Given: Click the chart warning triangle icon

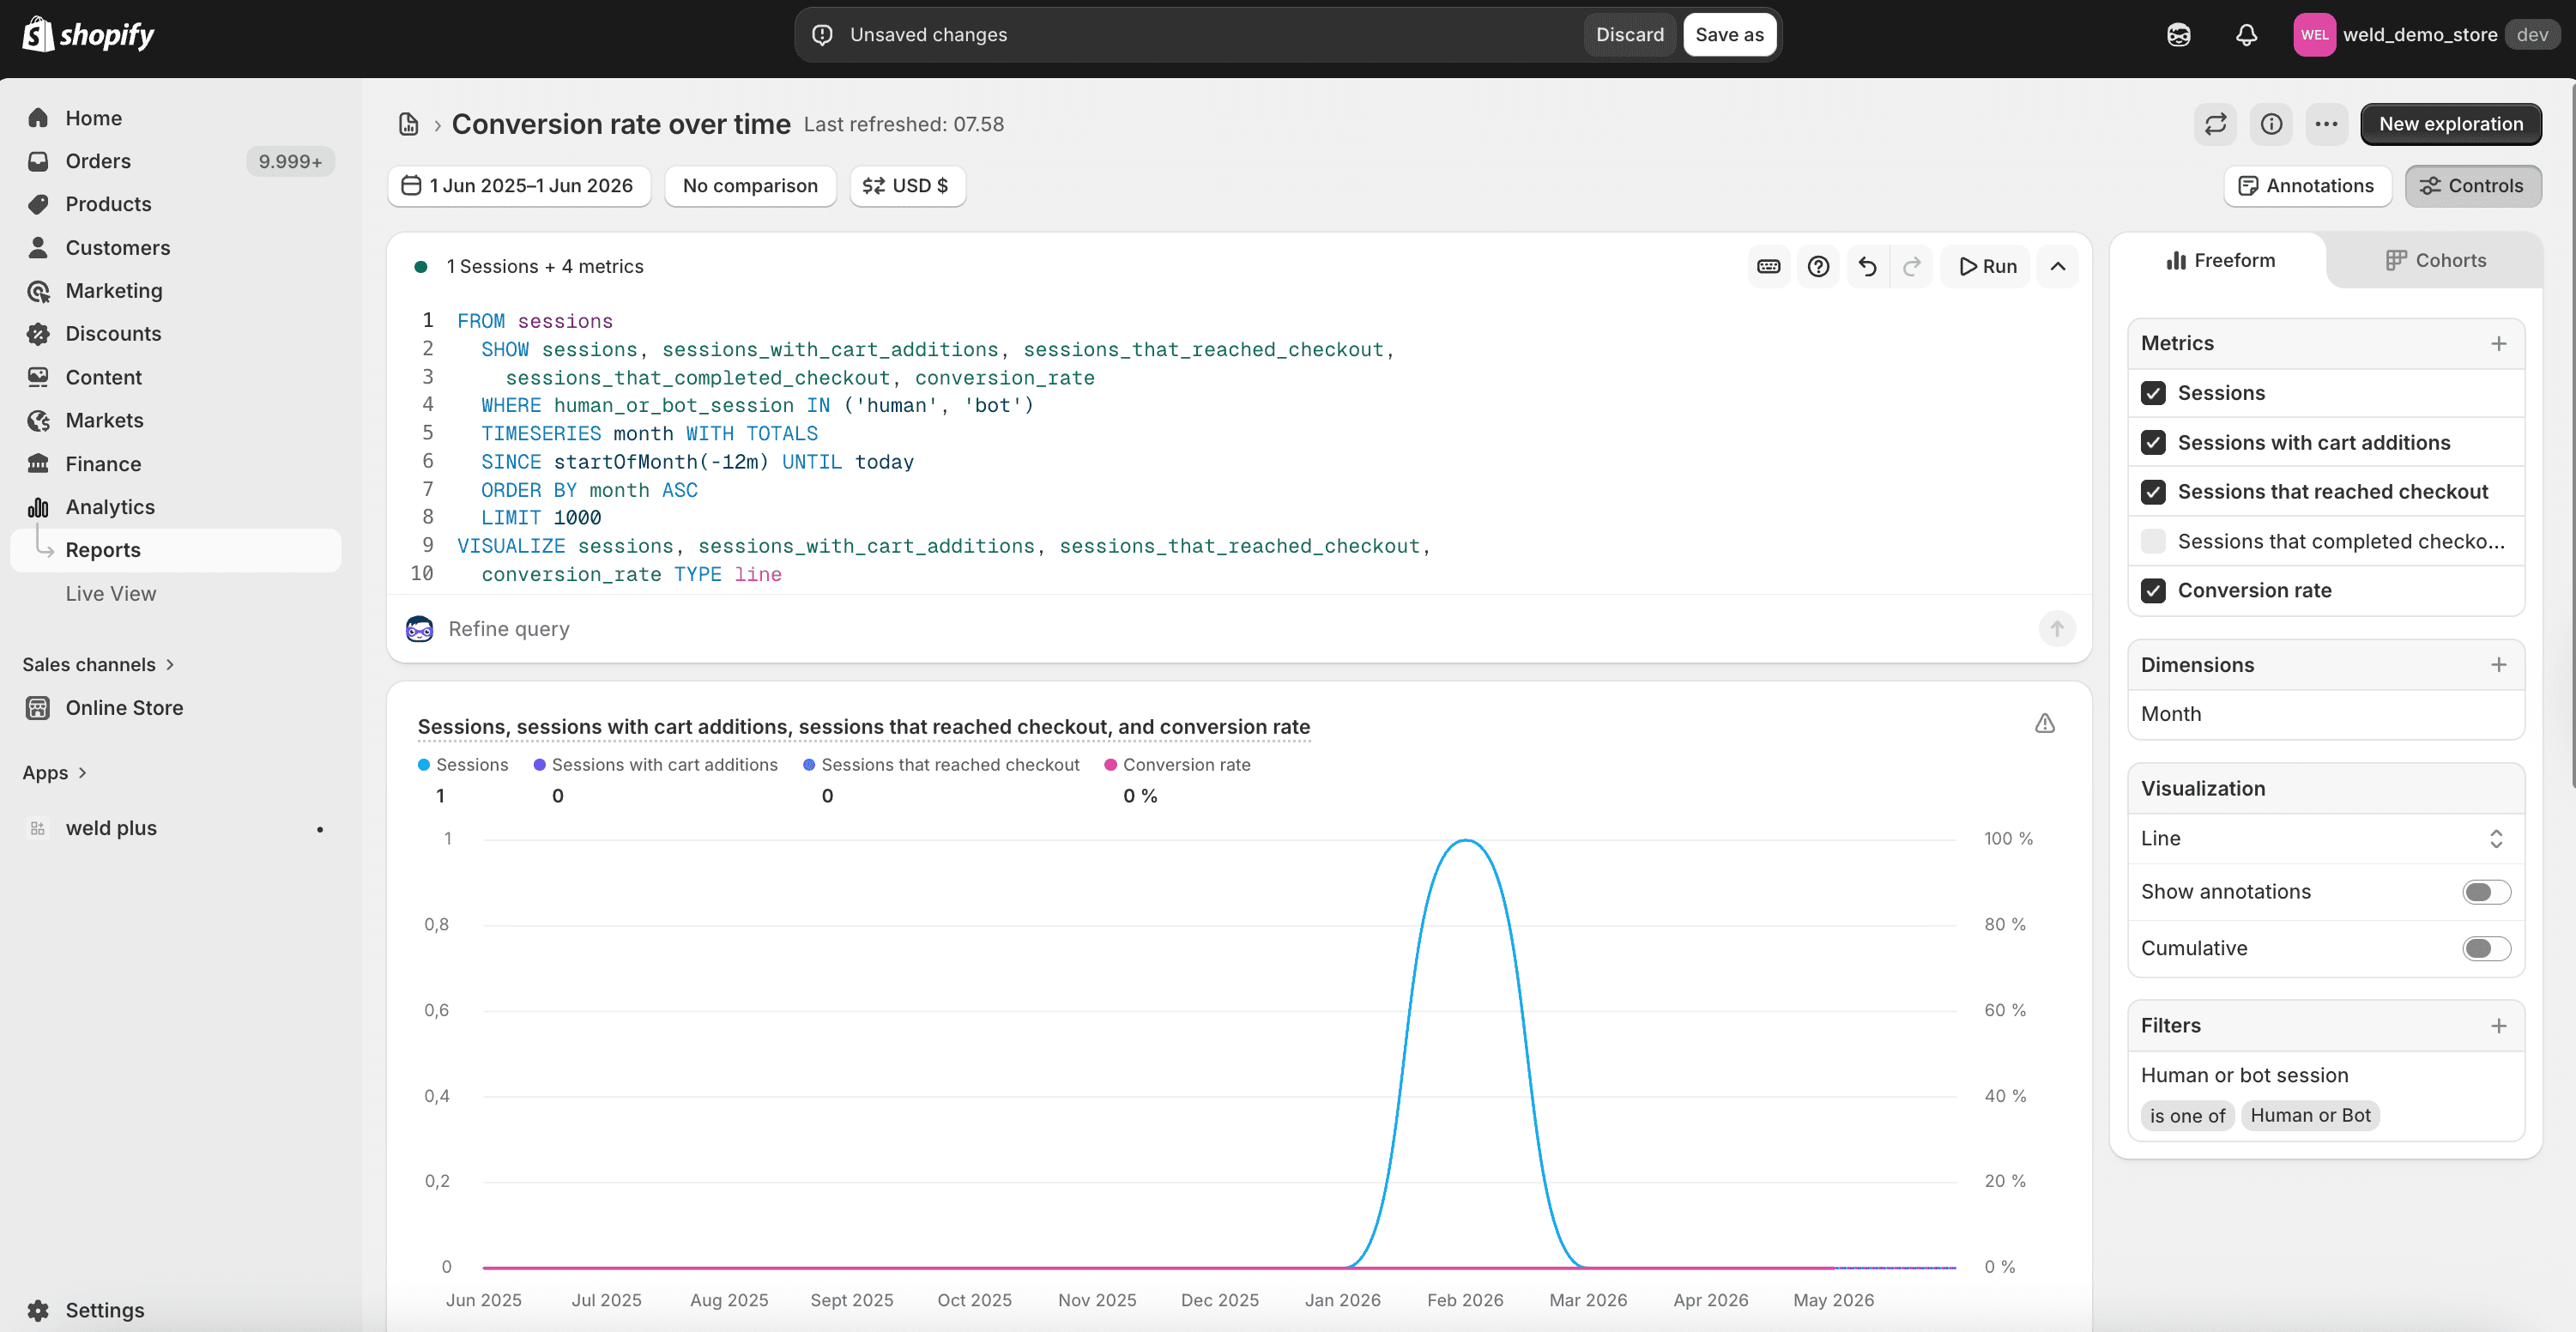Looking at the screenshot, I should [x=2044, y=723].
